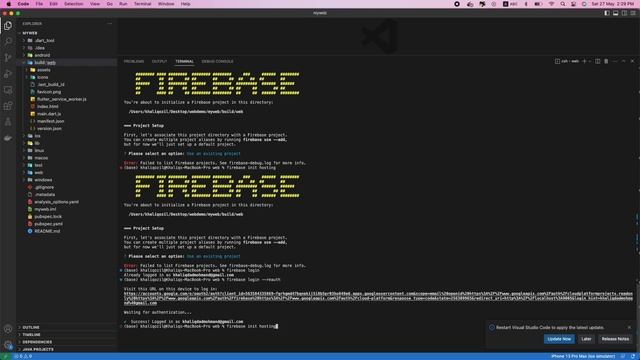This screenshot has height=360, width=640.
Task: Toggle the bottom panel layout icon
Action: tap(616, 13)
